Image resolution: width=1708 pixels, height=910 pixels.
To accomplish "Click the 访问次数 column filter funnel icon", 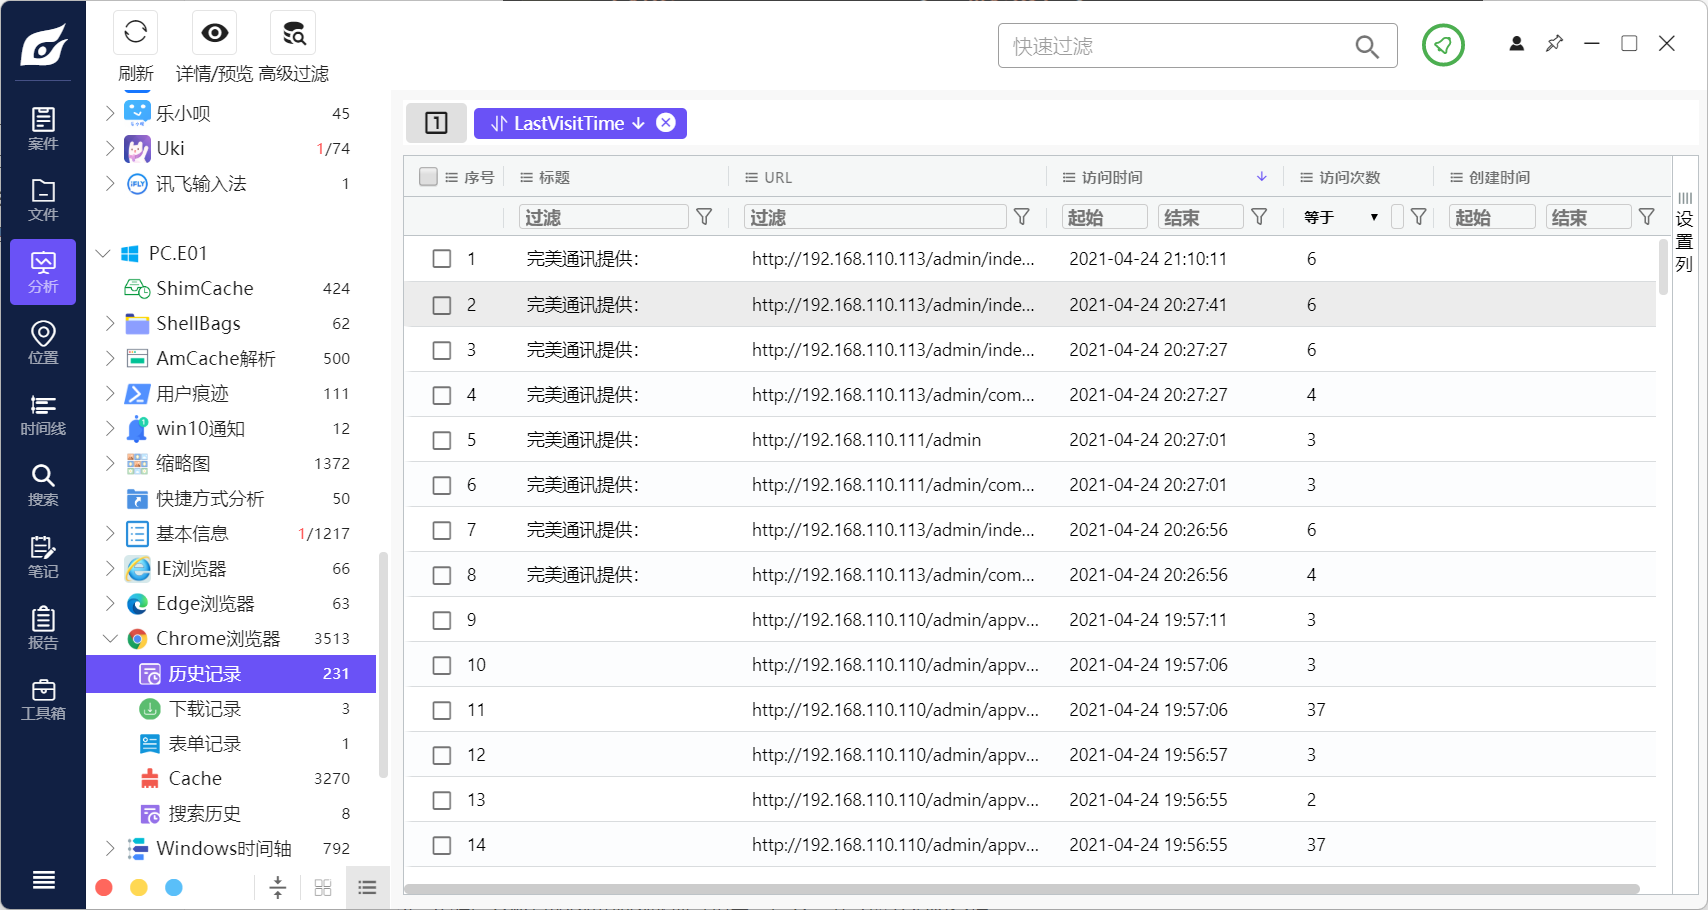I will pos(1418,217).
